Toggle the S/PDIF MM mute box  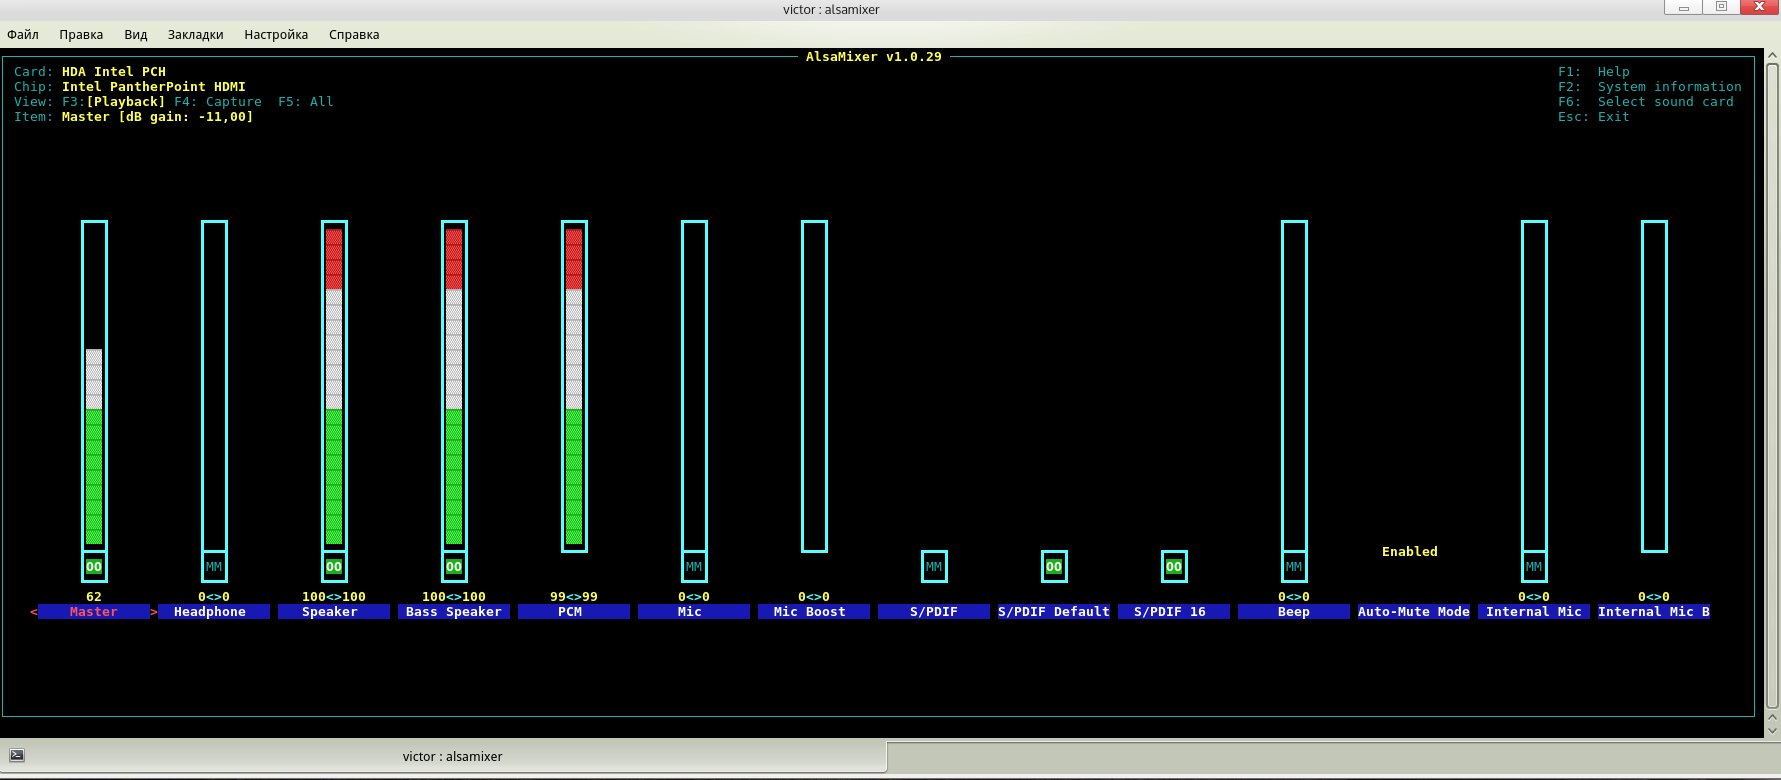(934, 567)
